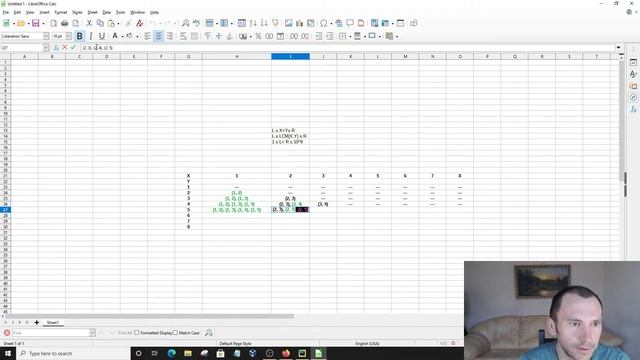Accept the formula with green checkmark

pyautogui.click(x=73, y=48)
